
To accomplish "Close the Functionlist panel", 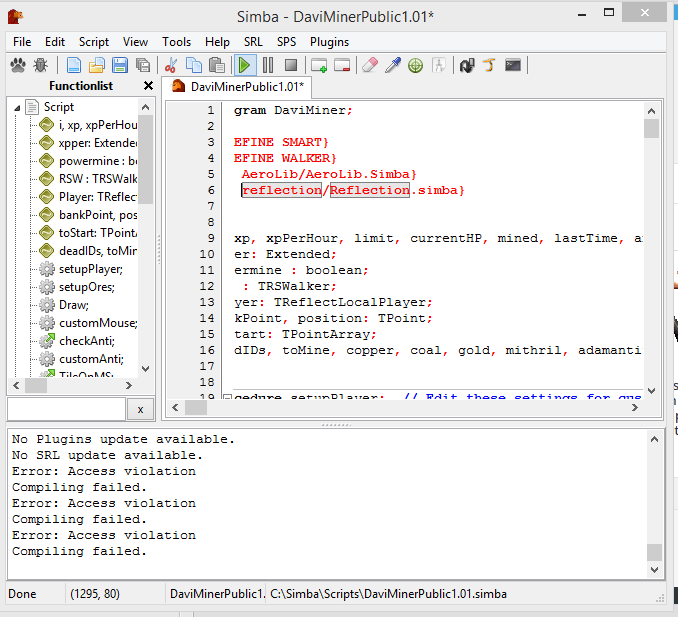I will tap(148, 86).
